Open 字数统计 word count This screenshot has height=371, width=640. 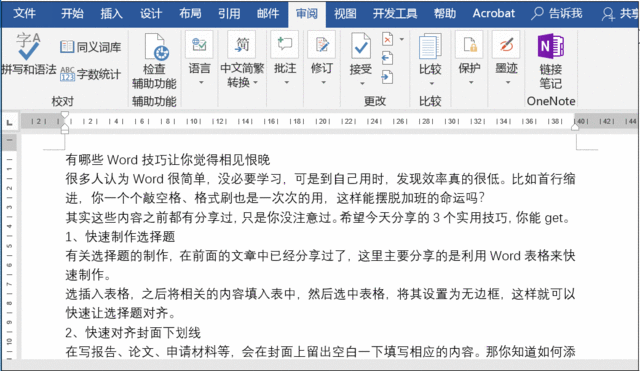point(91,74)
